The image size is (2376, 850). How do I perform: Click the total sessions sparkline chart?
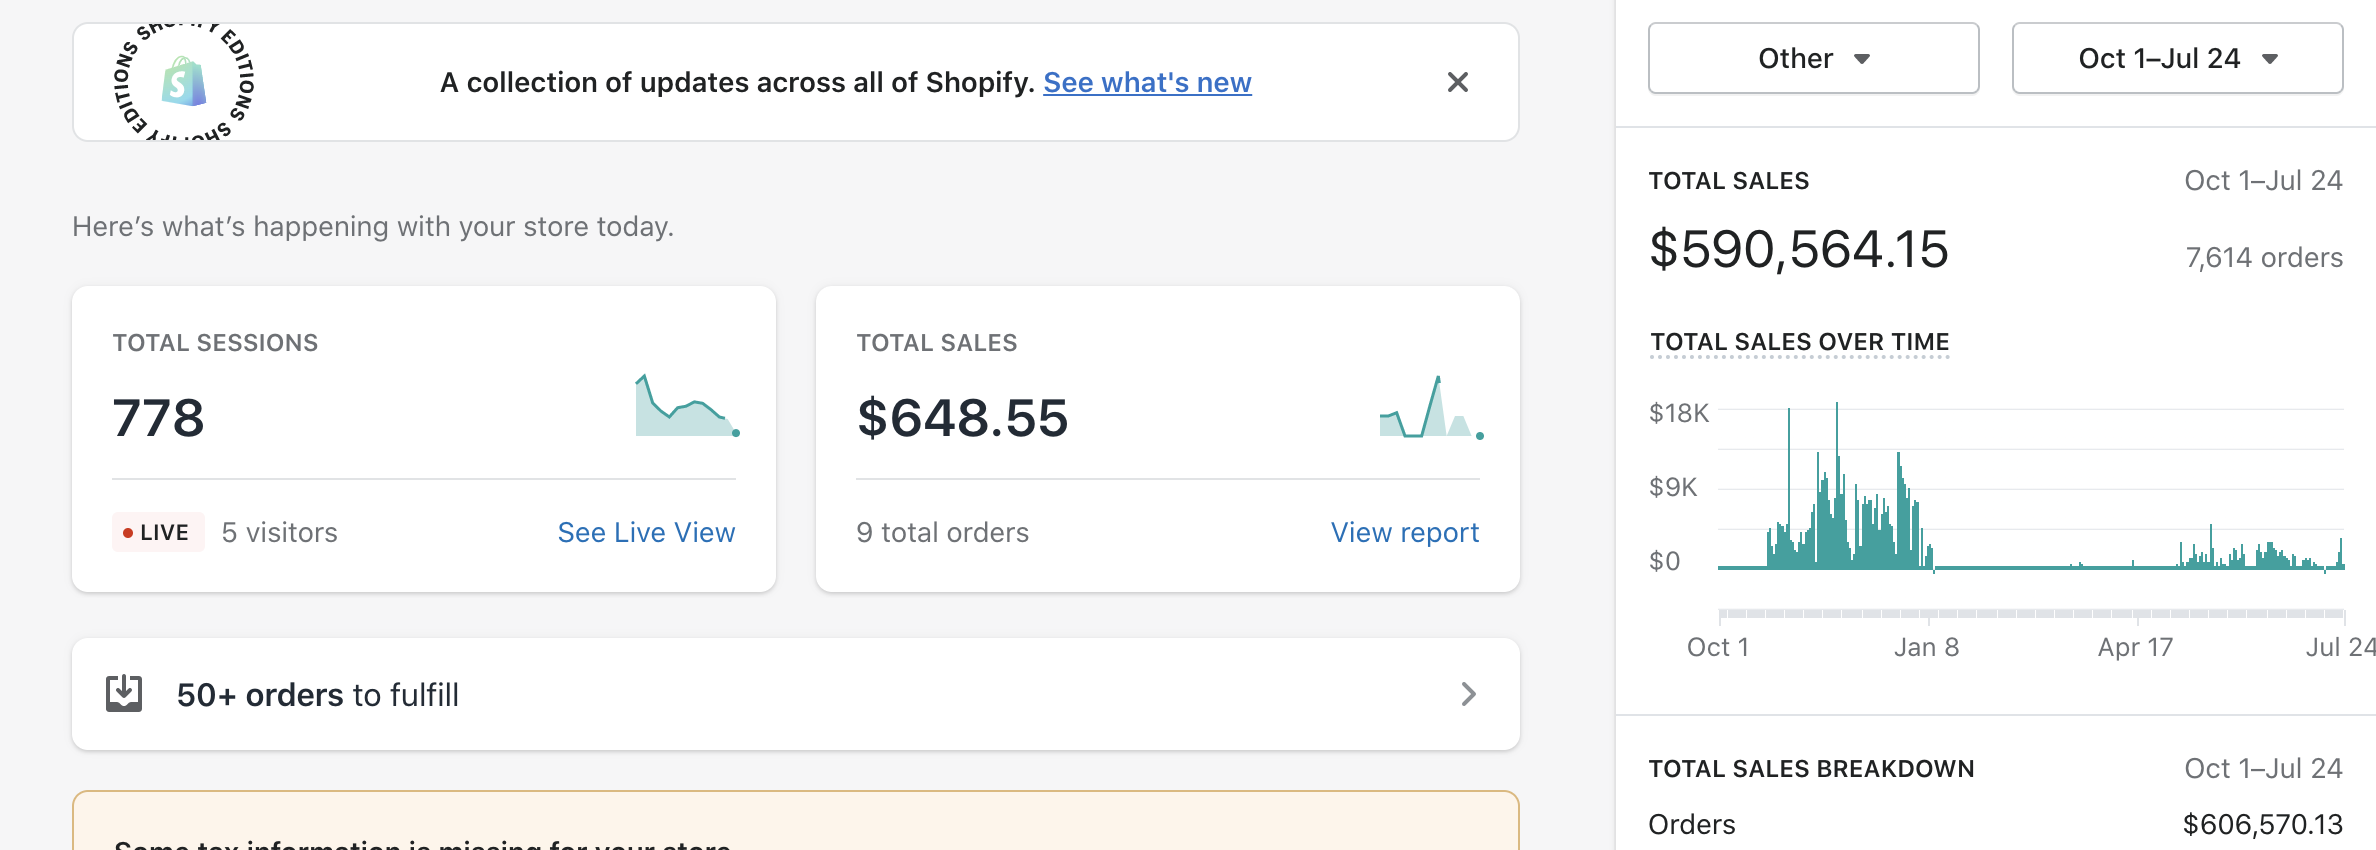click(x=688, y=406)
